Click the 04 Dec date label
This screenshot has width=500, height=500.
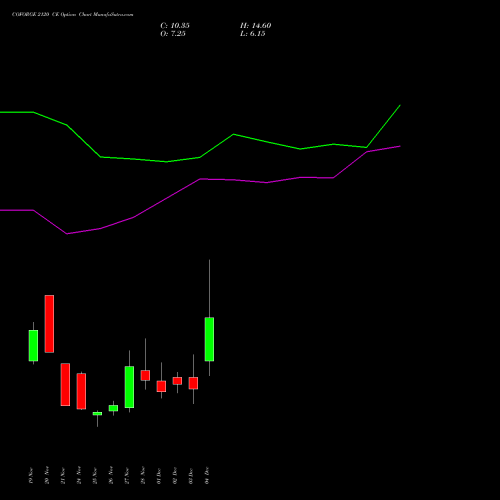pos(207,476)
